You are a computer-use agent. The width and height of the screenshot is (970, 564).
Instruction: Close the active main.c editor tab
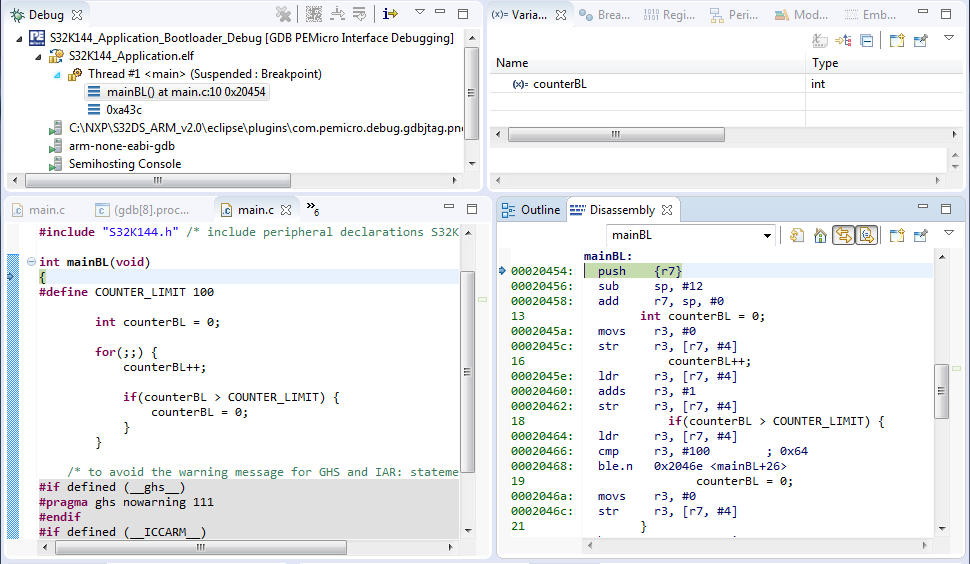coord(285,210)
